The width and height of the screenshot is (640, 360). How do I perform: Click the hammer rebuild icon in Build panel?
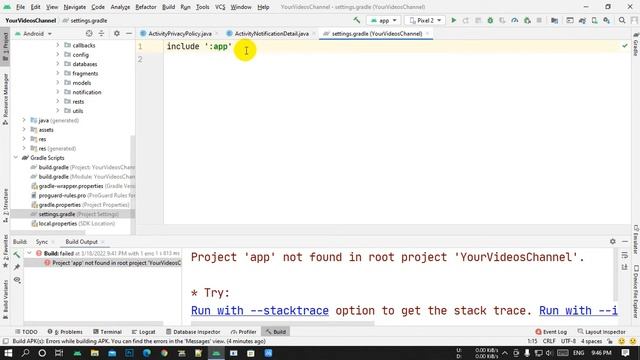coord(17,255)
